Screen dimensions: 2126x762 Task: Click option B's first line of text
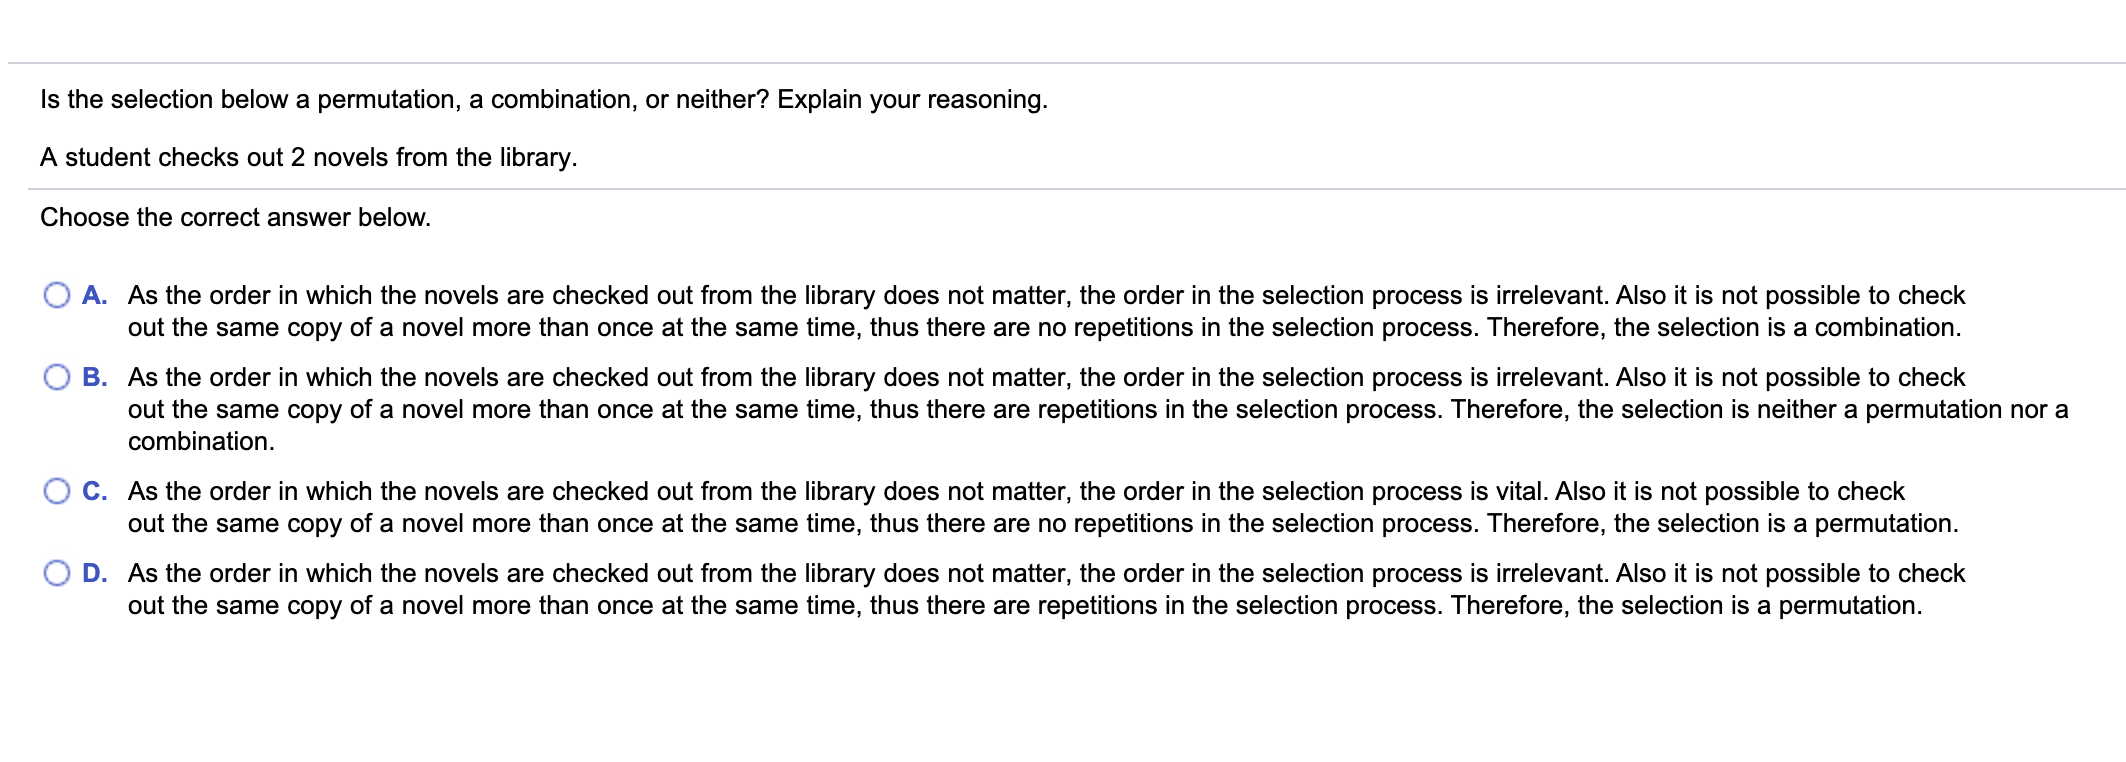(1045, 377)
